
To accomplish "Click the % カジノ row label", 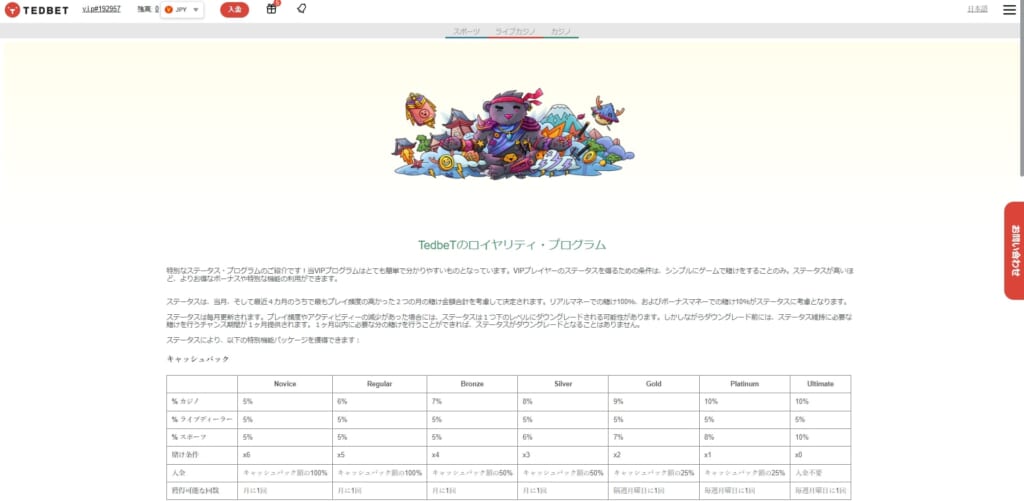I will pyautogui.click(x=202, y=402).
